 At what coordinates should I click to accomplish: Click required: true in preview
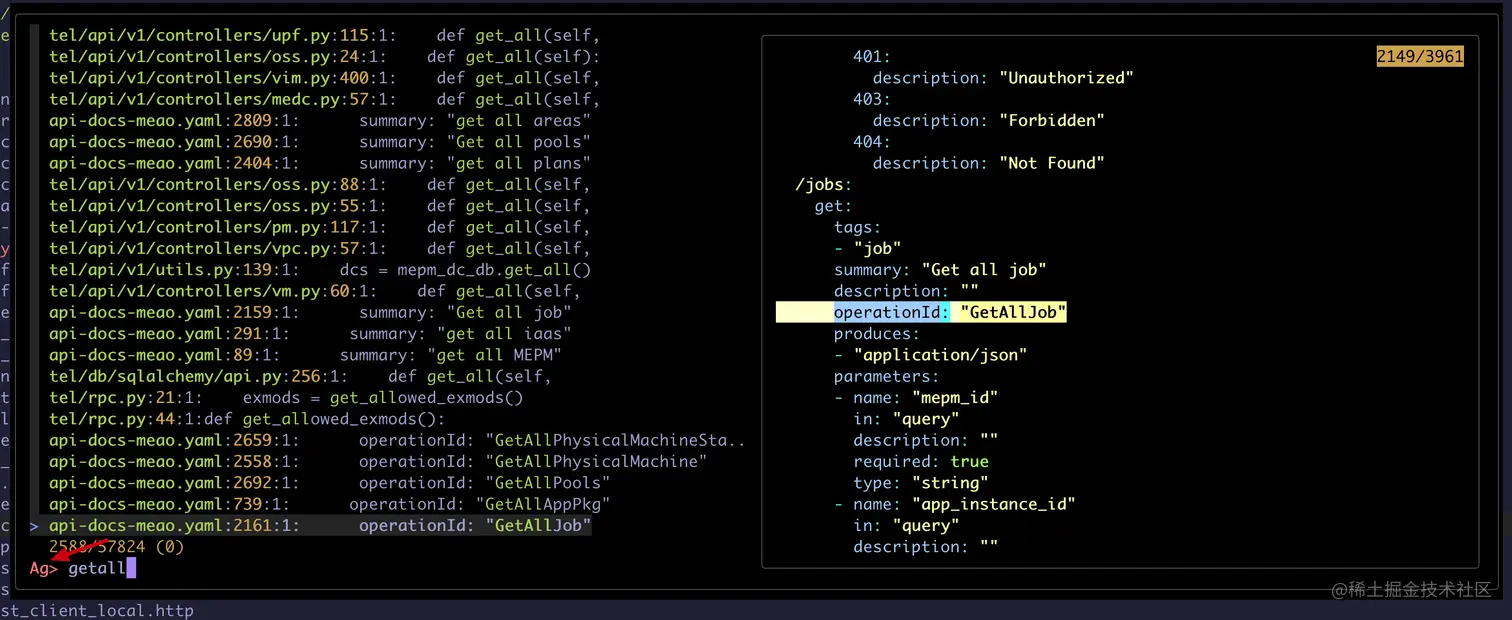coord(921,462)
